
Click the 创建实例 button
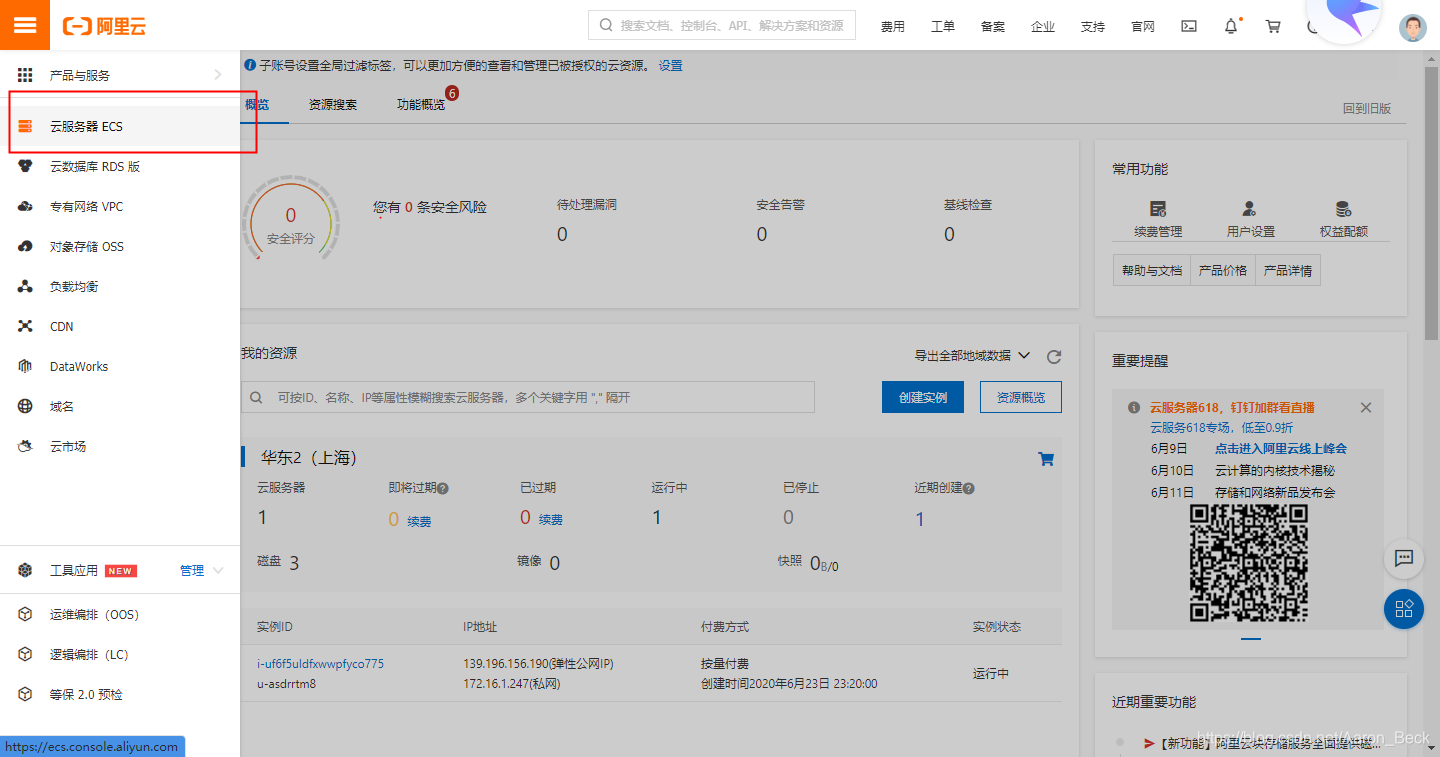tap(923, 397)
